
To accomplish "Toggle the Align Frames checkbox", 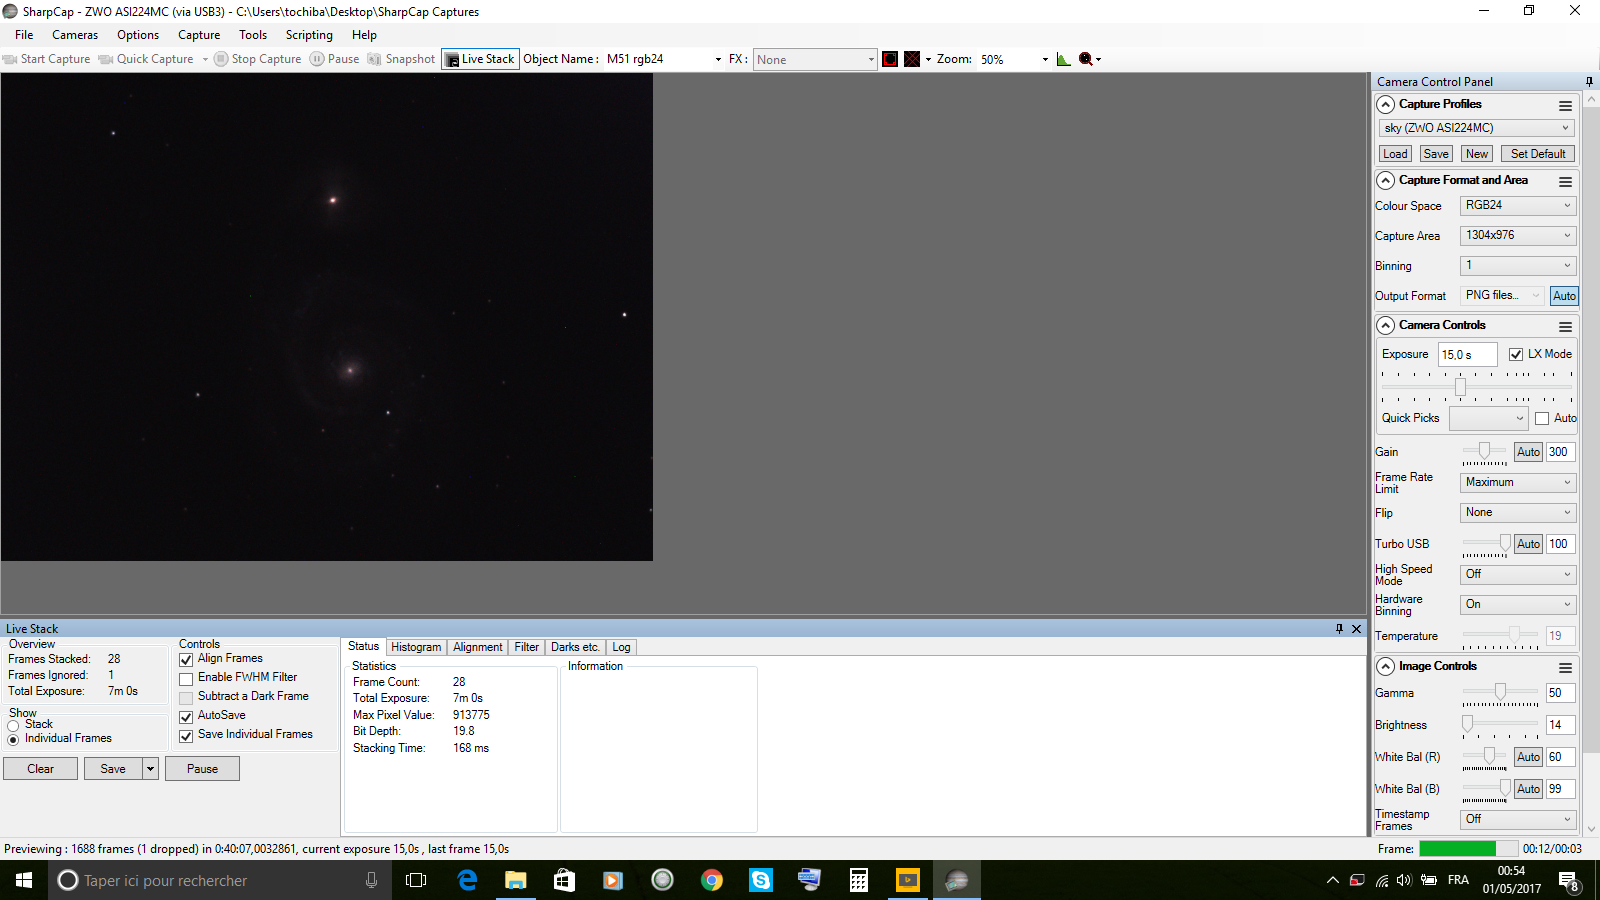I will 186,660.
